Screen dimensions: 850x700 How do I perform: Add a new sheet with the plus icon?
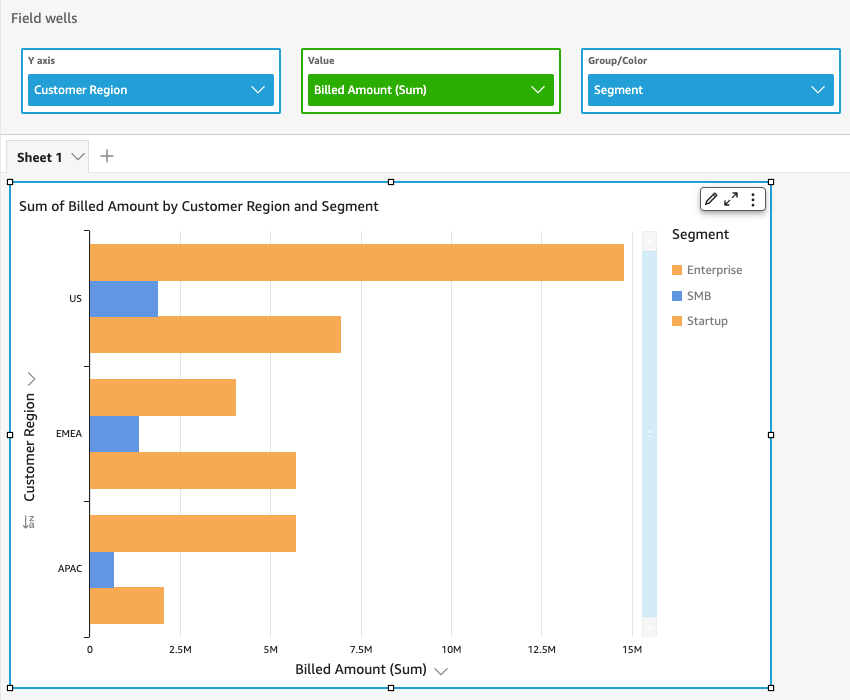tap(108, 157)
